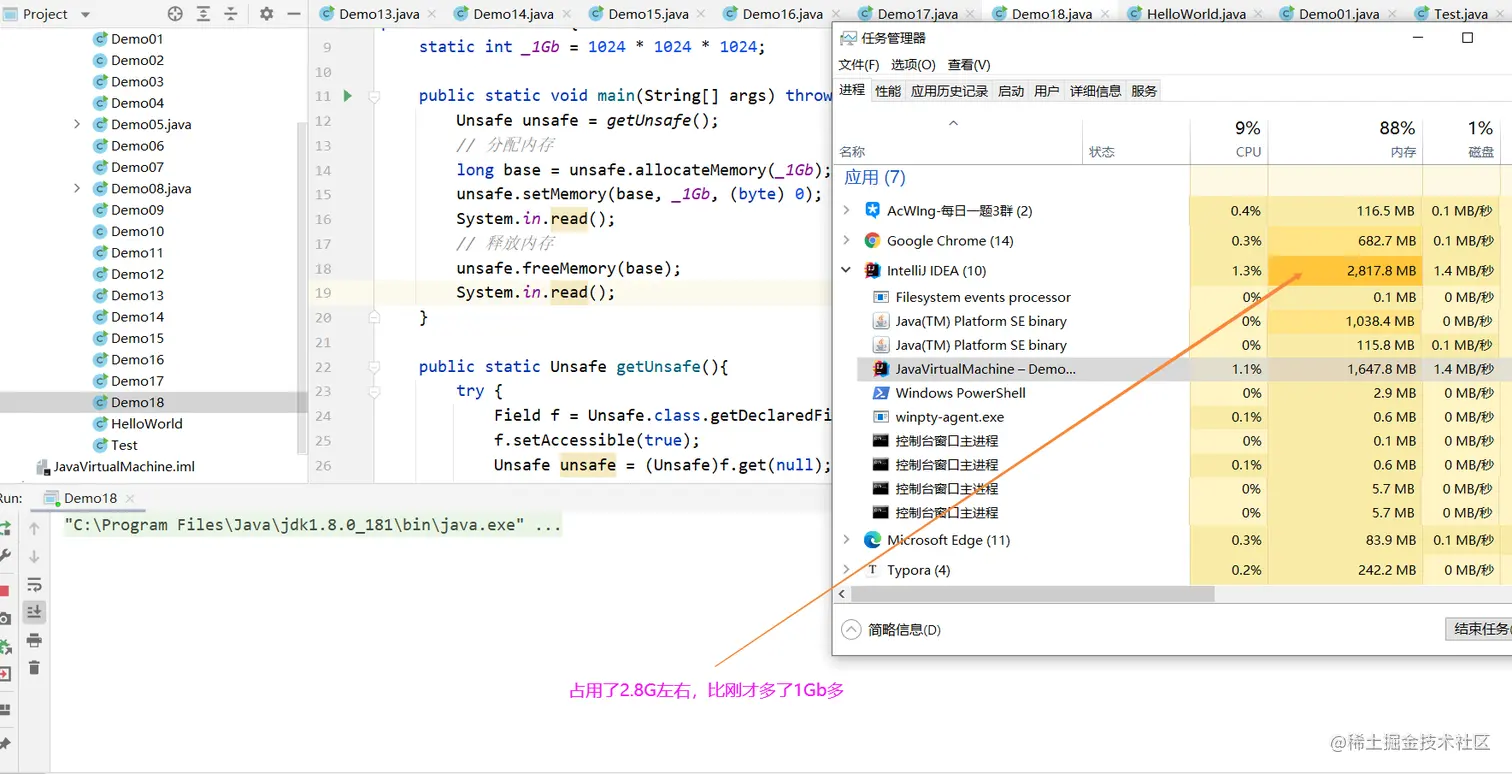Open 查看(V) menu in Task Manager
Screen dimensions: 1512x774
click(x=969, y=64)
